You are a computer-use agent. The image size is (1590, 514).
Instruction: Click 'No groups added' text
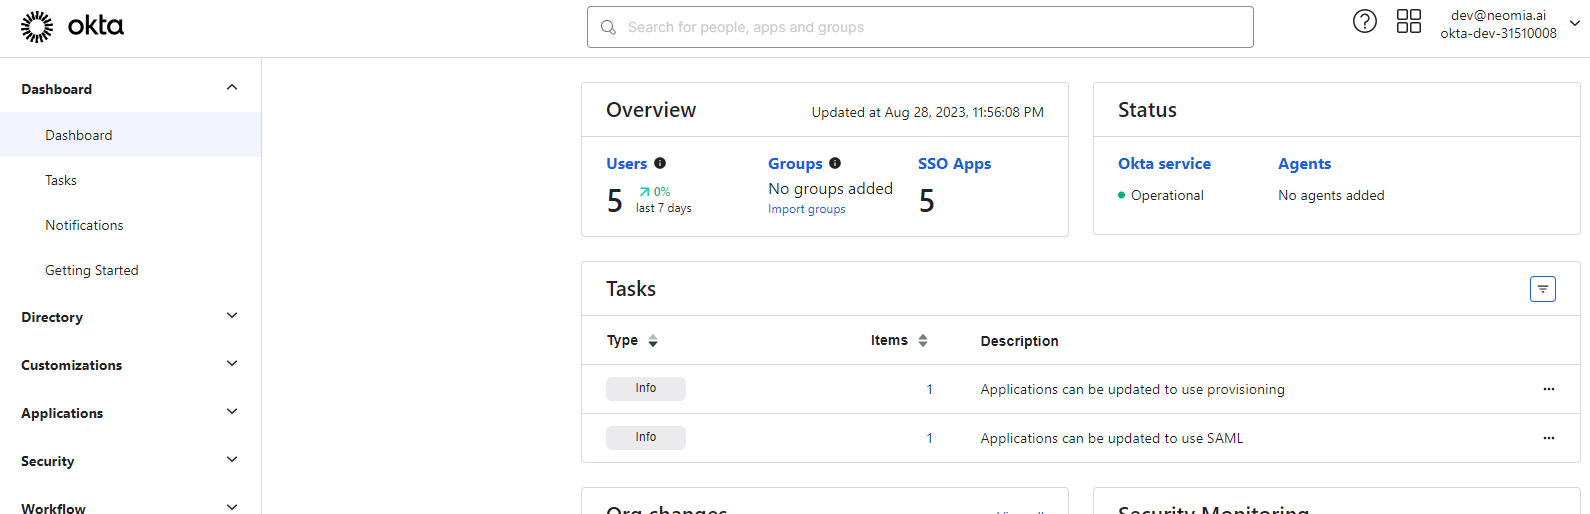(x=830, y=188)
